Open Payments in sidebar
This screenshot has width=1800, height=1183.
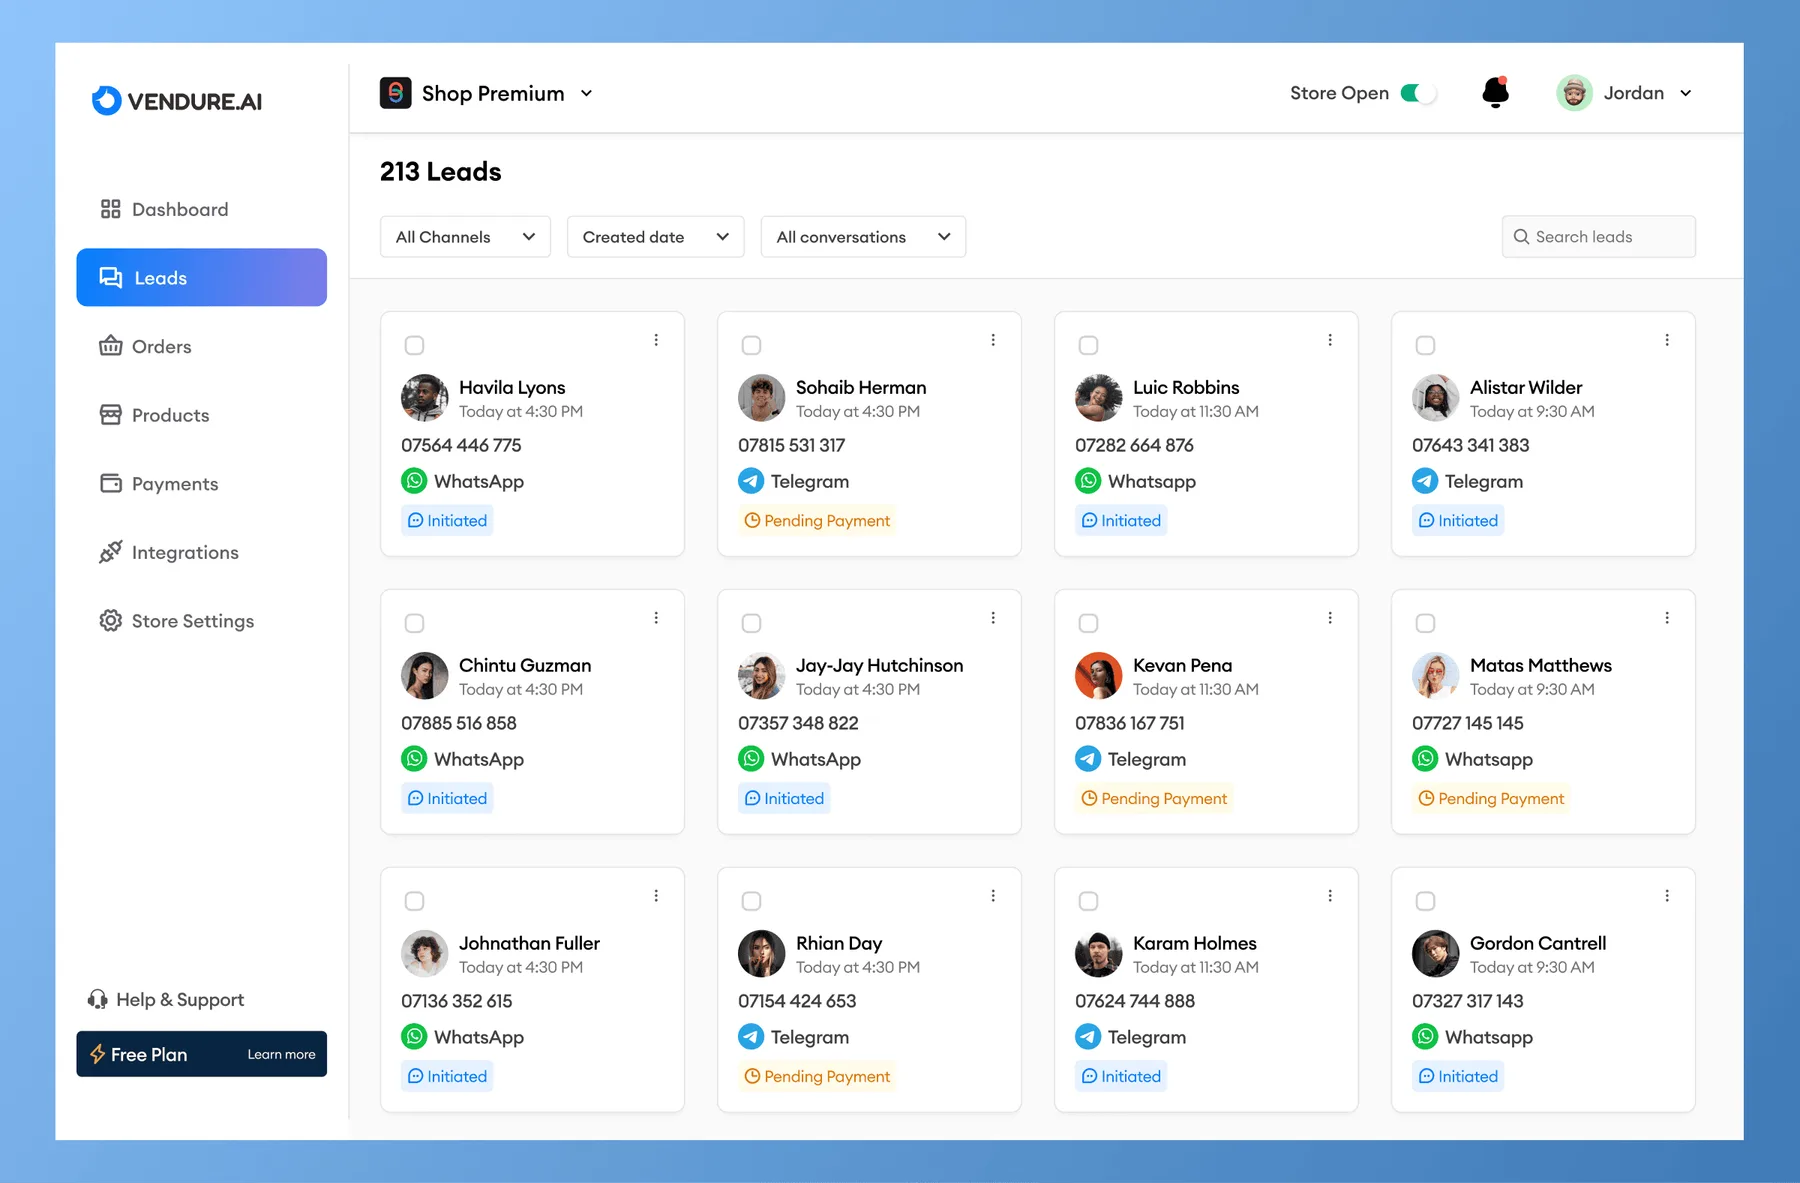[158, 484]
